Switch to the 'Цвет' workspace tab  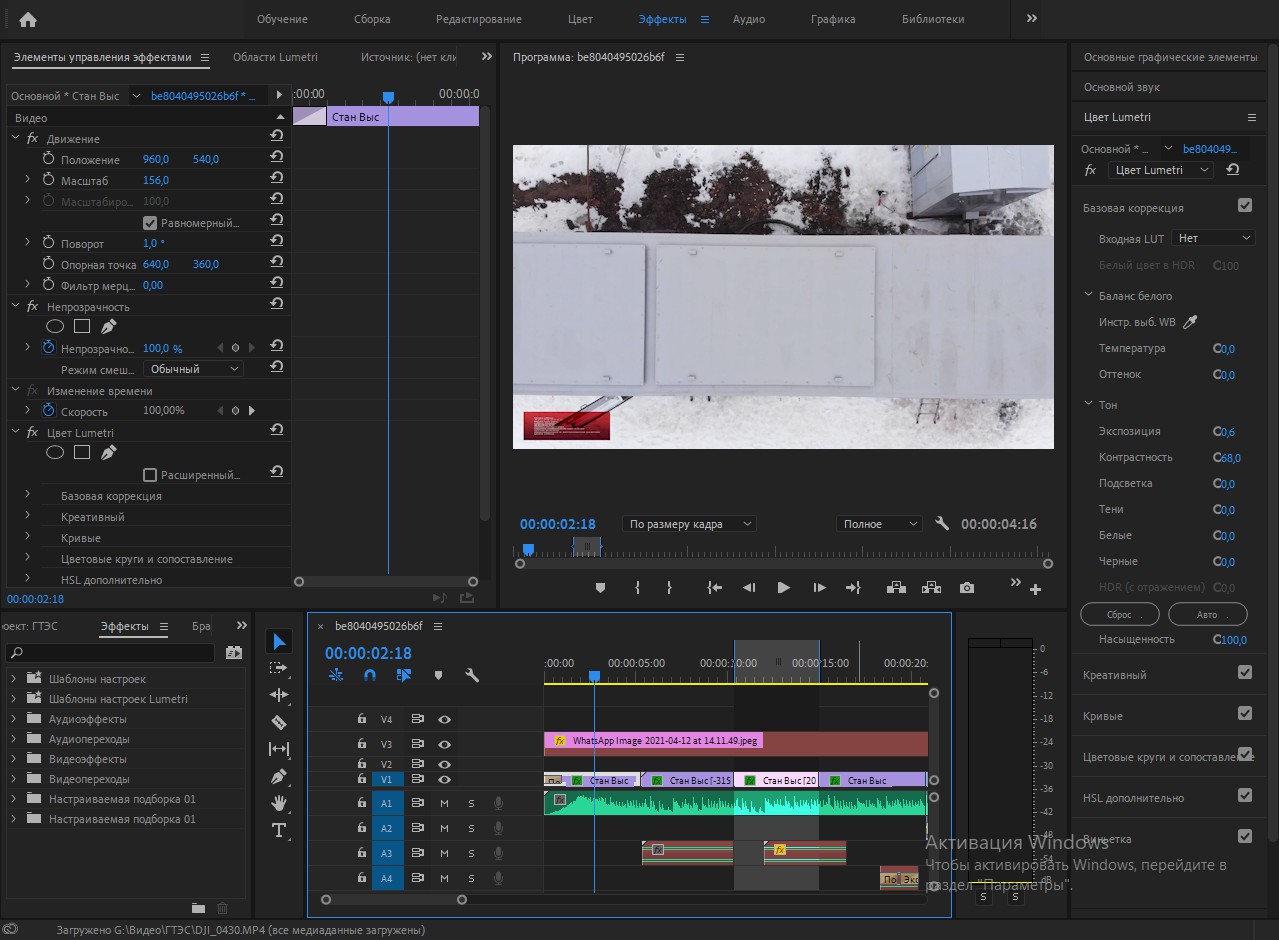[x=580, y=19]
